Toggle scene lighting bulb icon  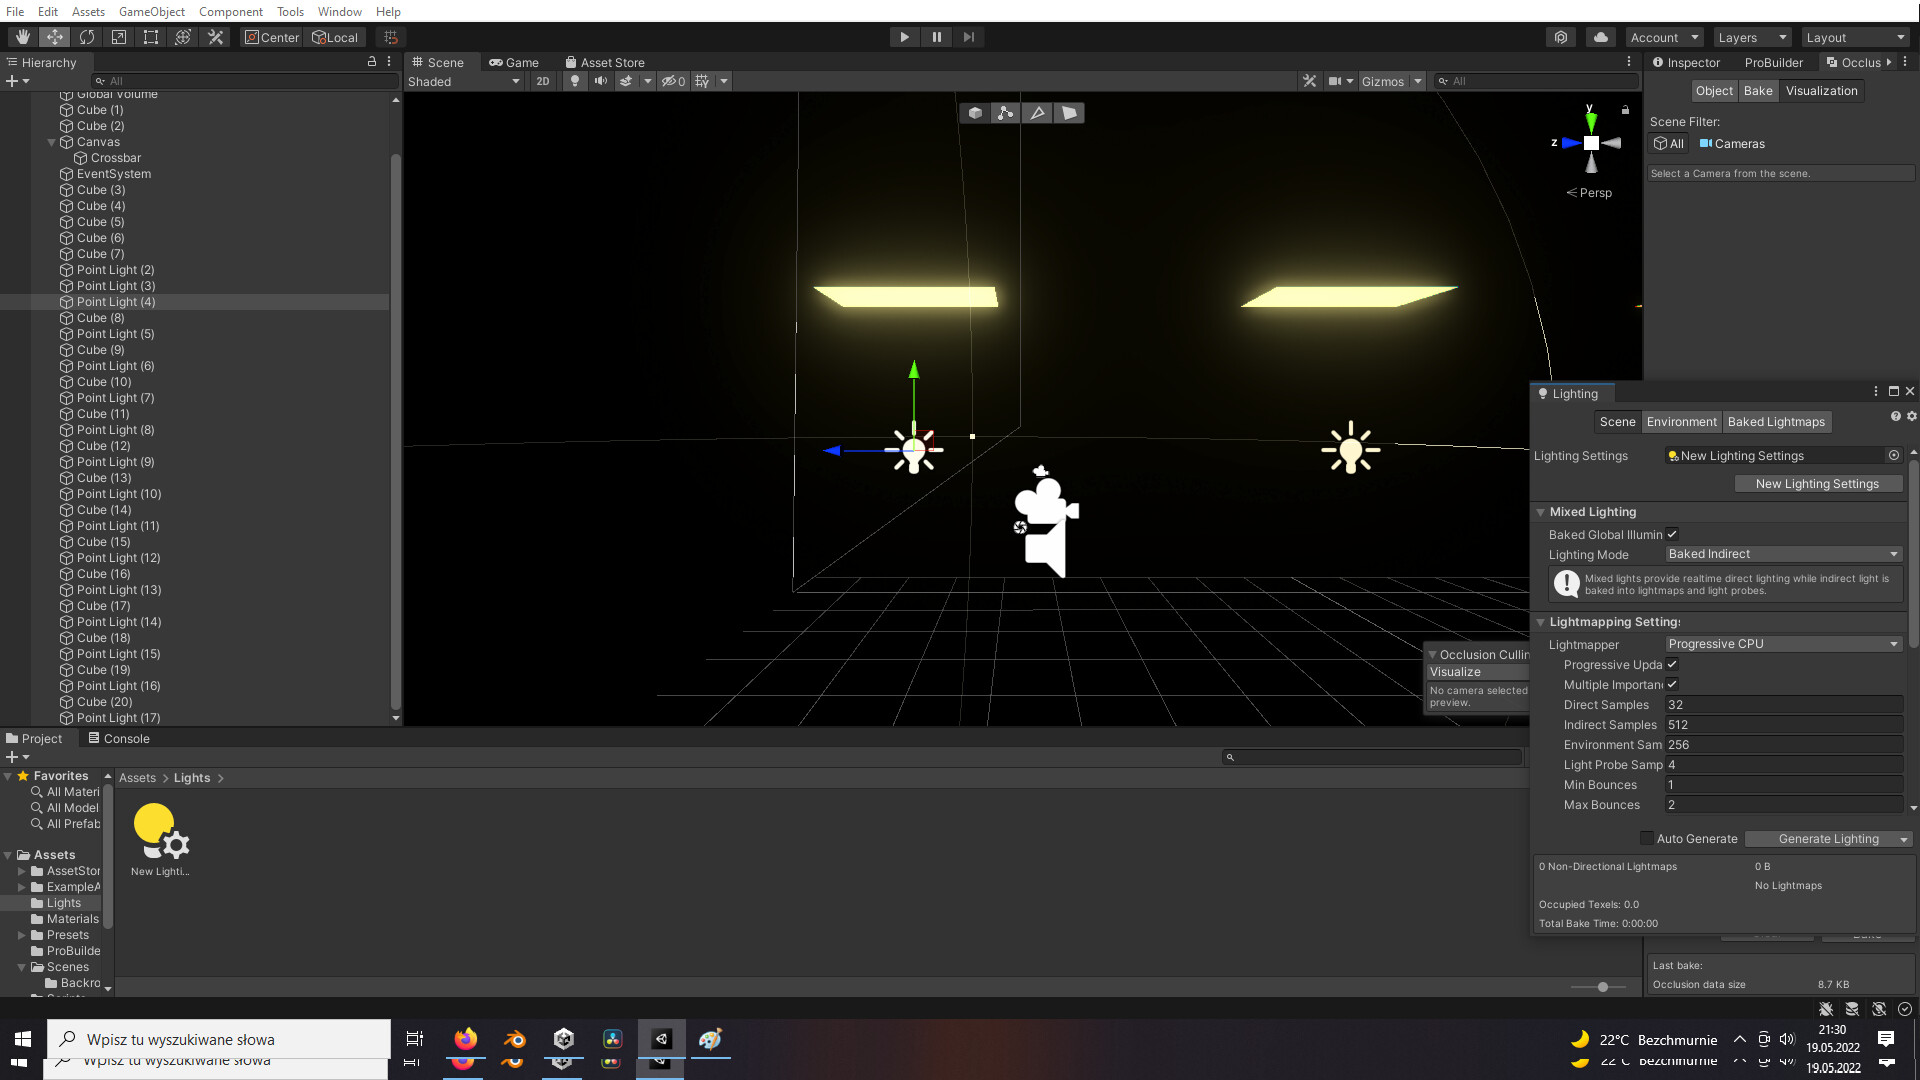[575, 81]
